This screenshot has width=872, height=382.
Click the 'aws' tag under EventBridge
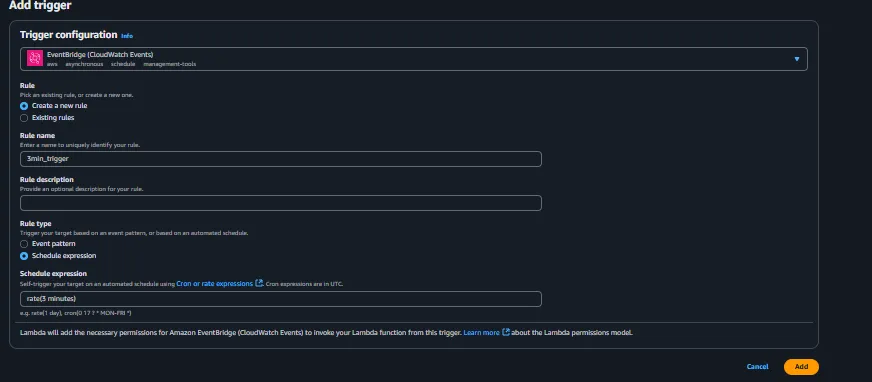pyautogui.click(x=52, y=64)
